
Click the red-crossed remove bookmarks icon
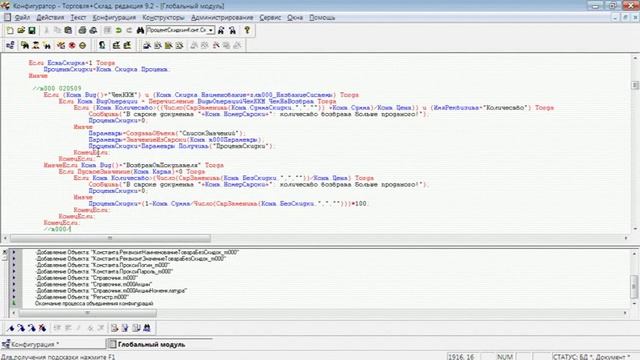pos(42,328)
